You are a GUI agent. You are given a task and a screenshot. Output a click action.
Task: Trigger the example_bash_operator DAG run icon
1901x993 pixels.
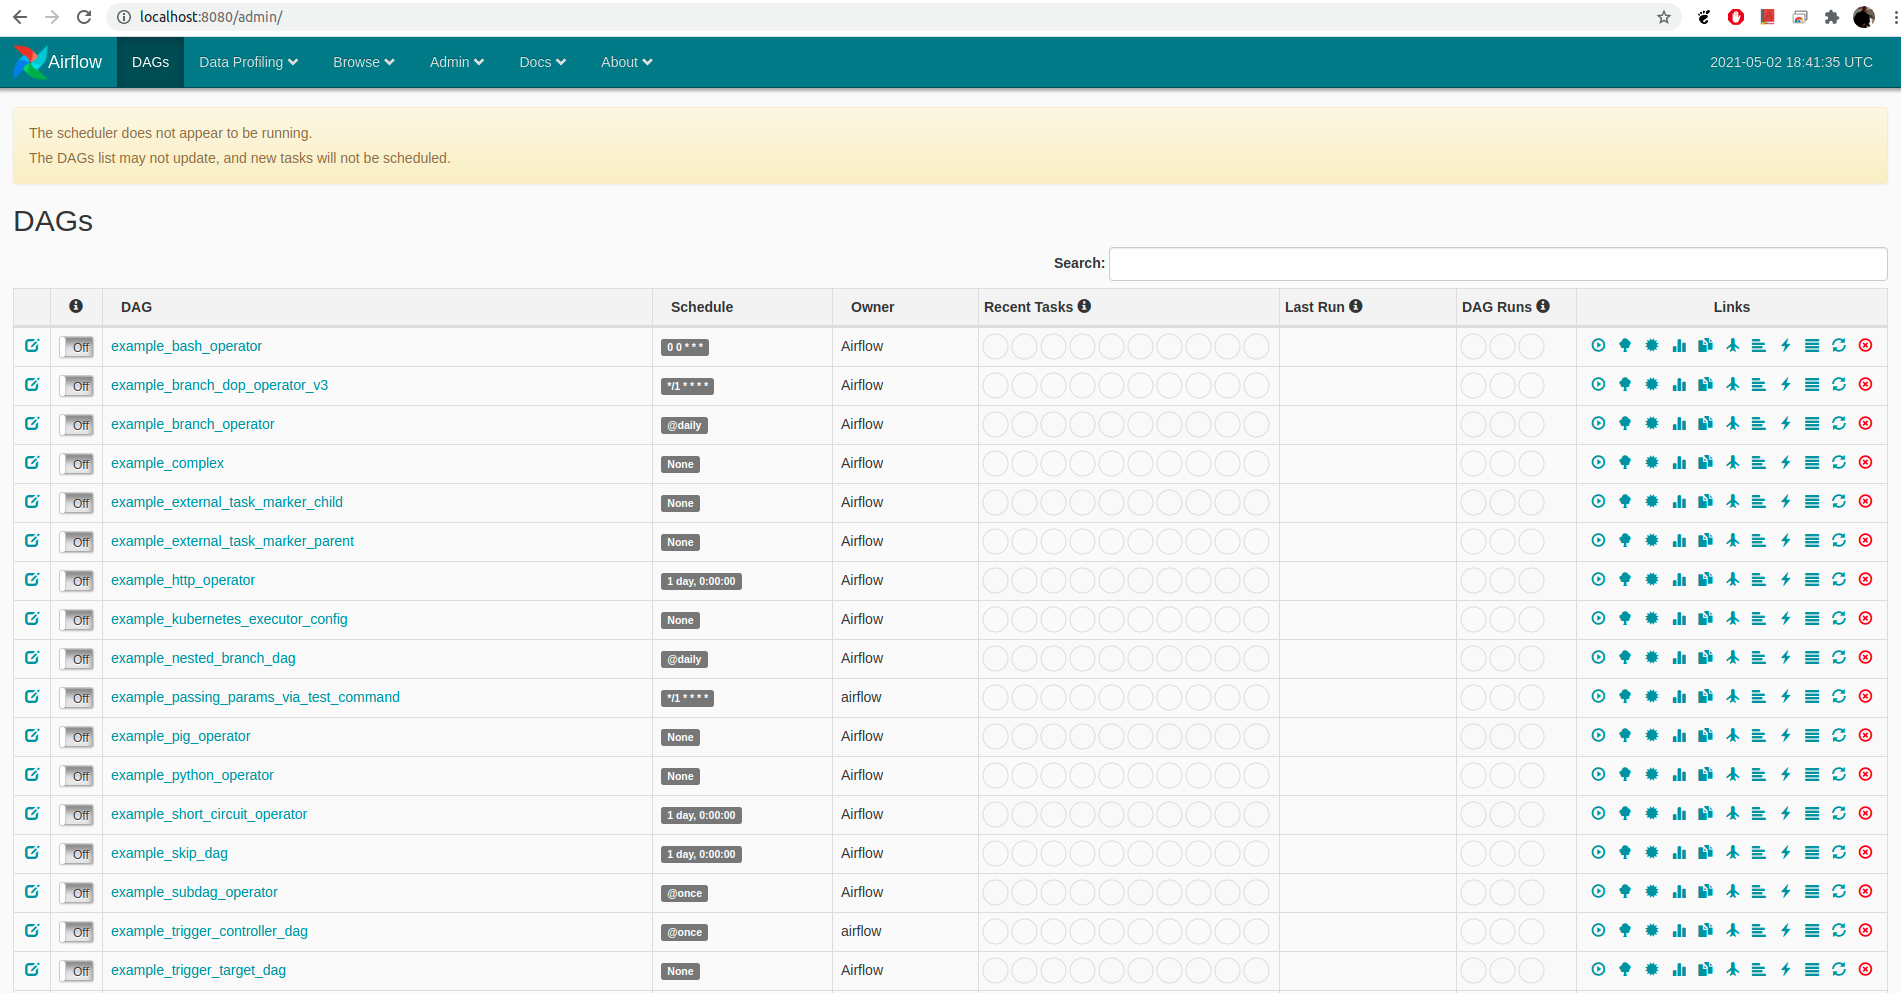[1598, 346]
